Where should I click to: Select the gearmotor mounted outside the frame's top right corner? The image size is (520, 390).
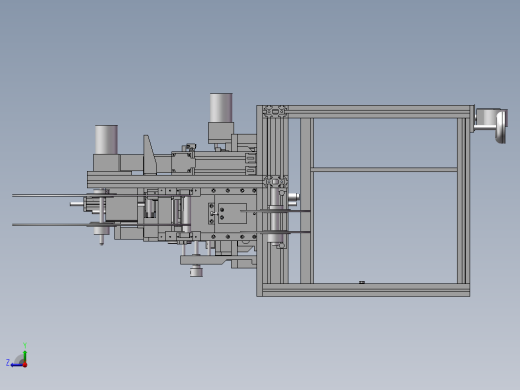[x=491, y=125]
